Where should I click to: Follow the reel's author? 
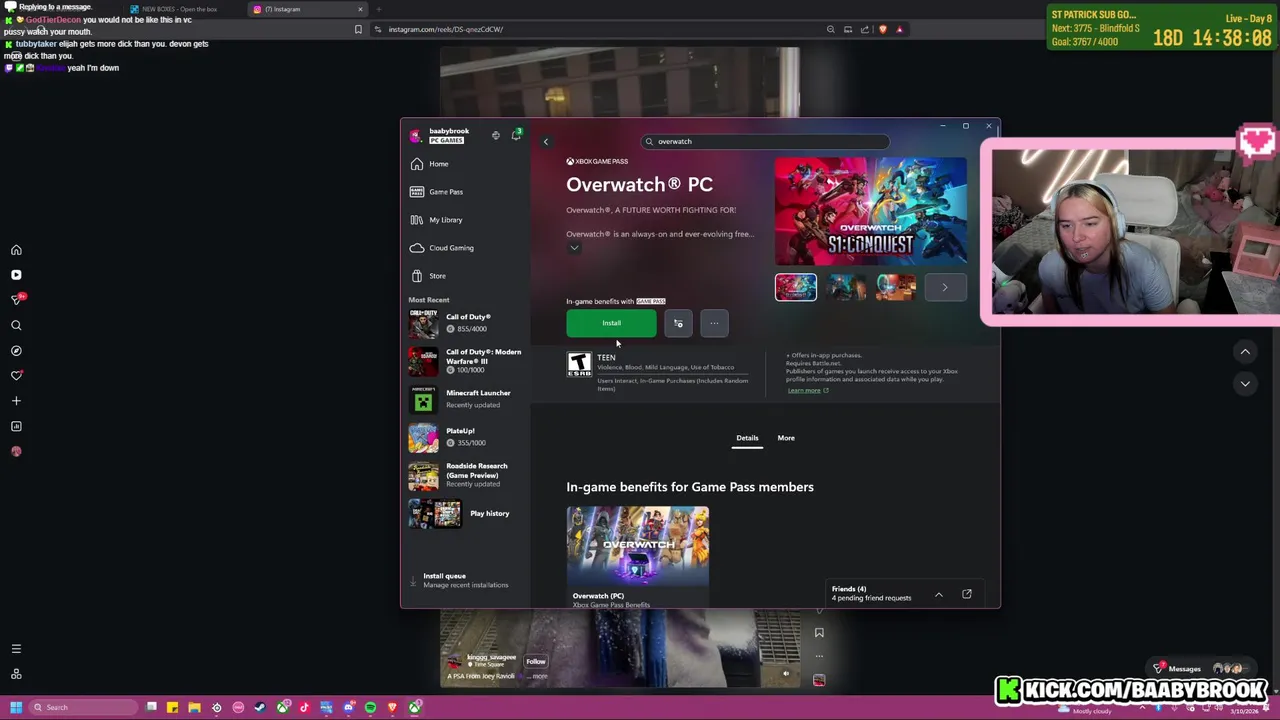tap(536, 662)
